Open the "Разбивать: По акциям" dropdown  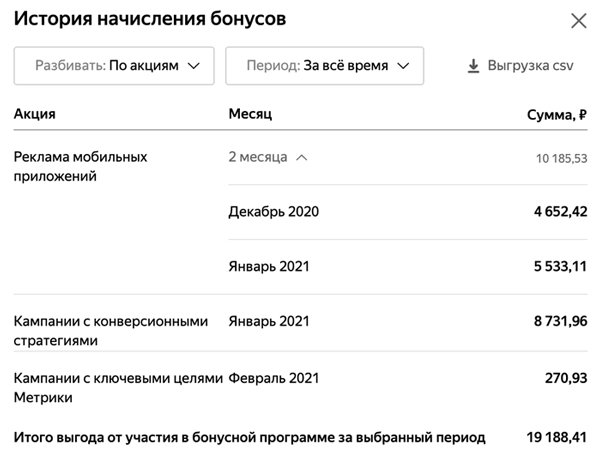[x=113, y=66]
